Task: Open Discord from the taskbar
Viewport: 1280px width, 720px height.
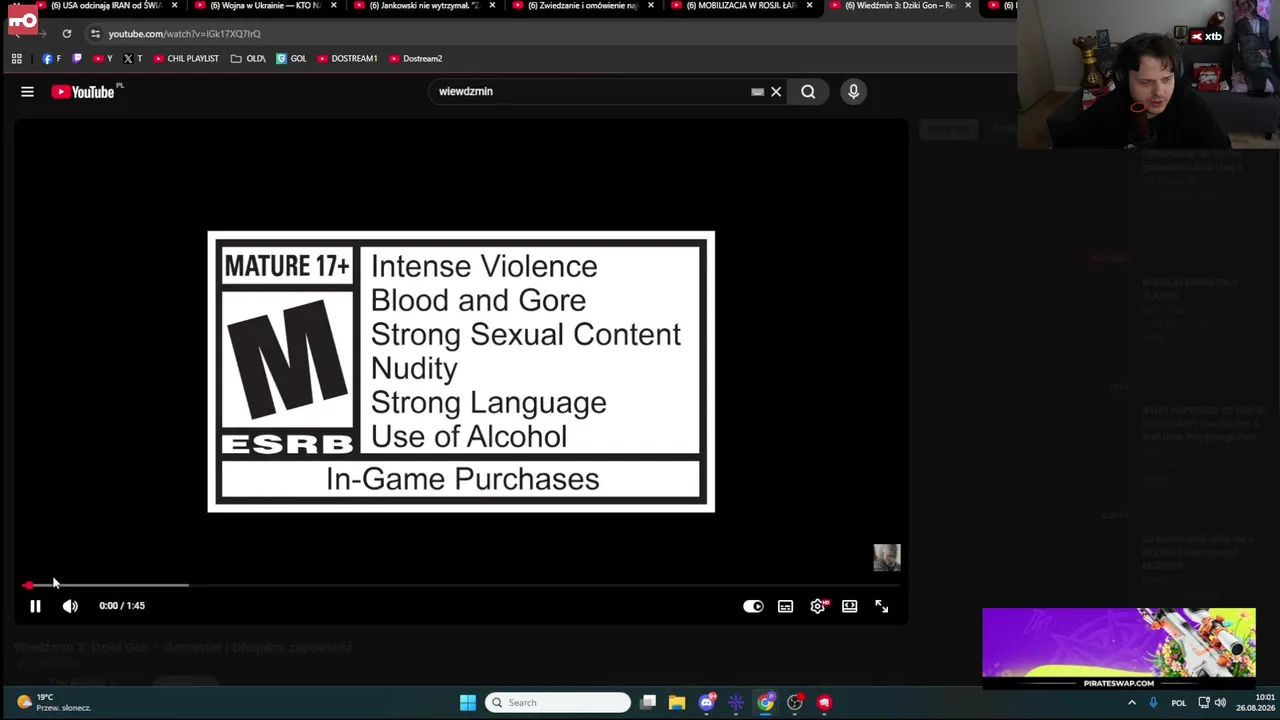Action: point(707,703)
